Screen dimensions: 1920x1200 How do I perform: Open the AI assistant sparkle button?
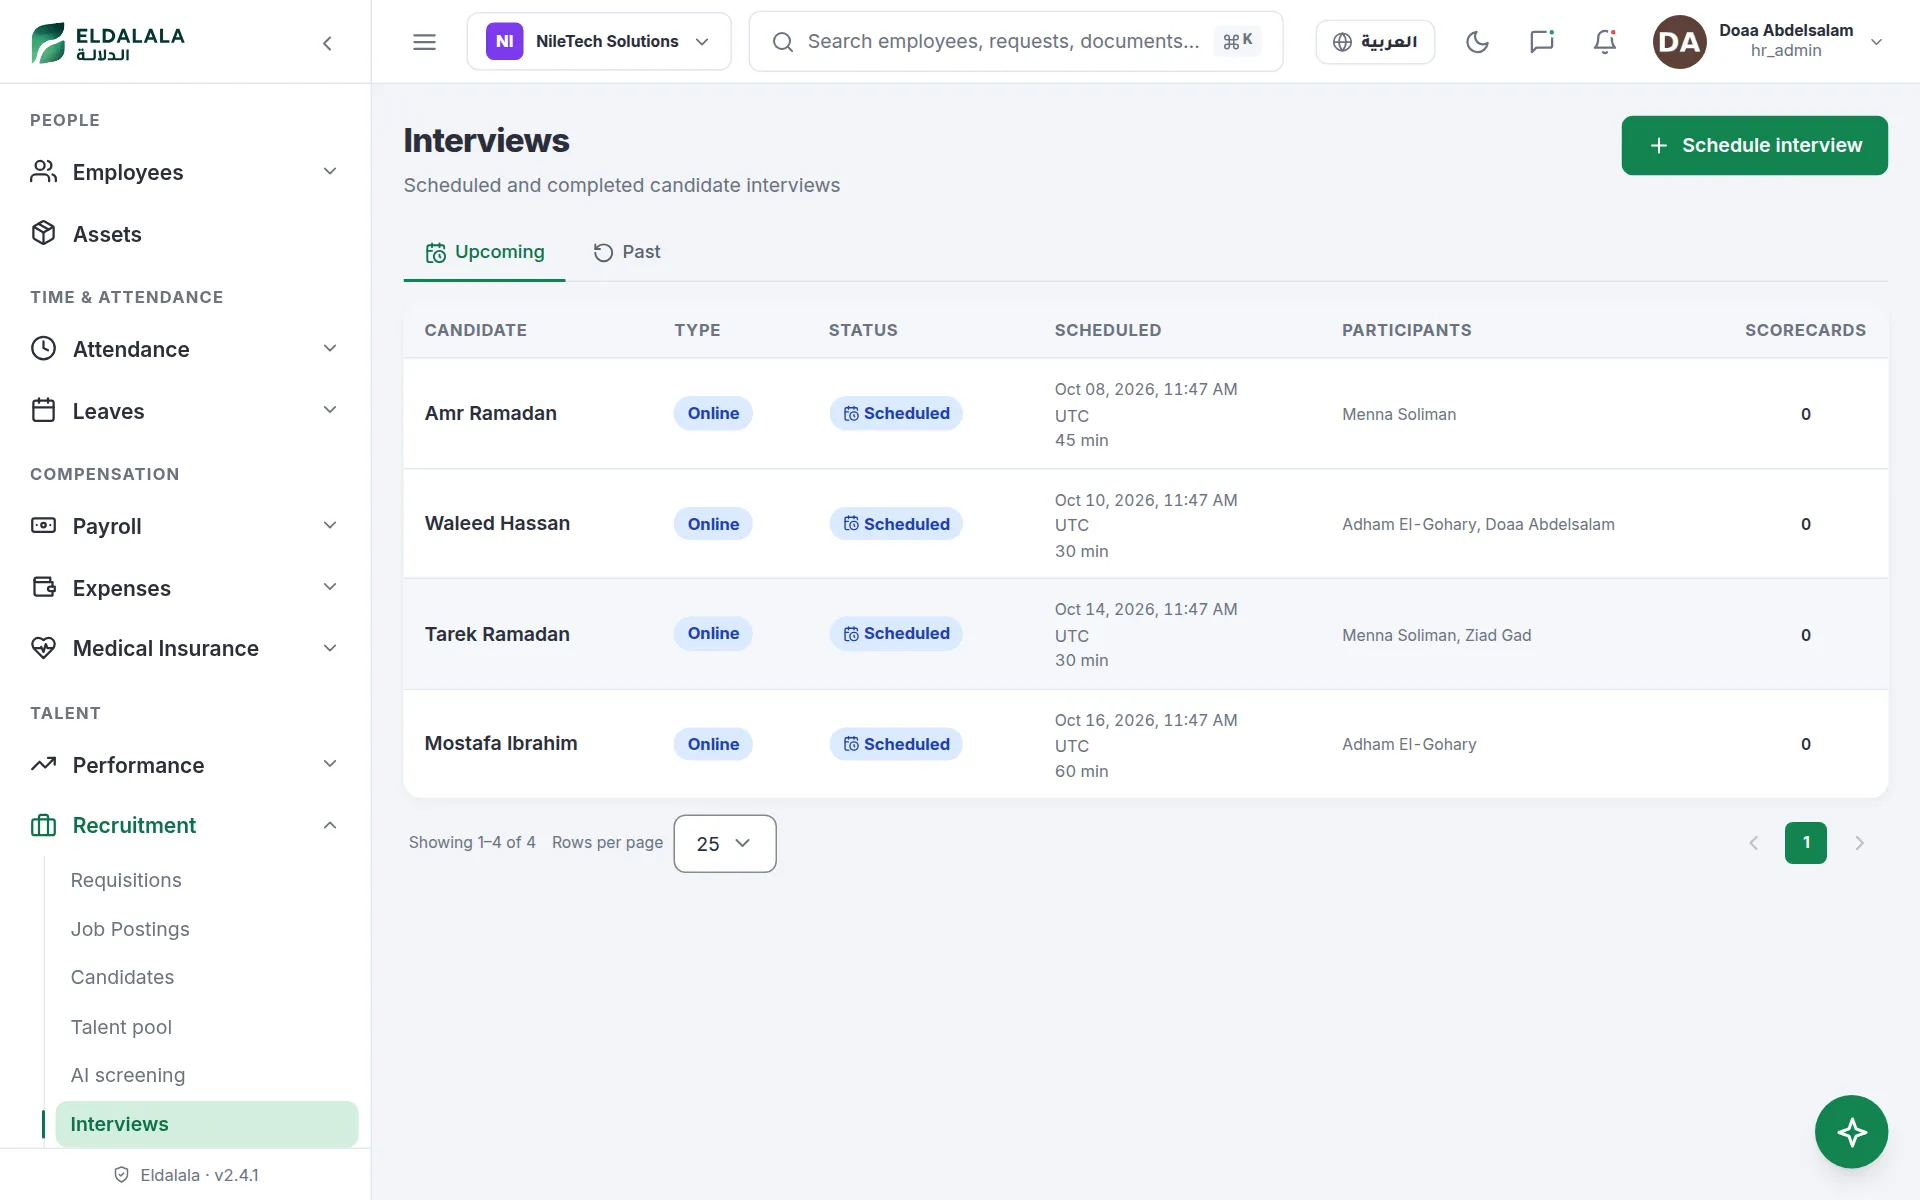[x=1851, y=1132]
